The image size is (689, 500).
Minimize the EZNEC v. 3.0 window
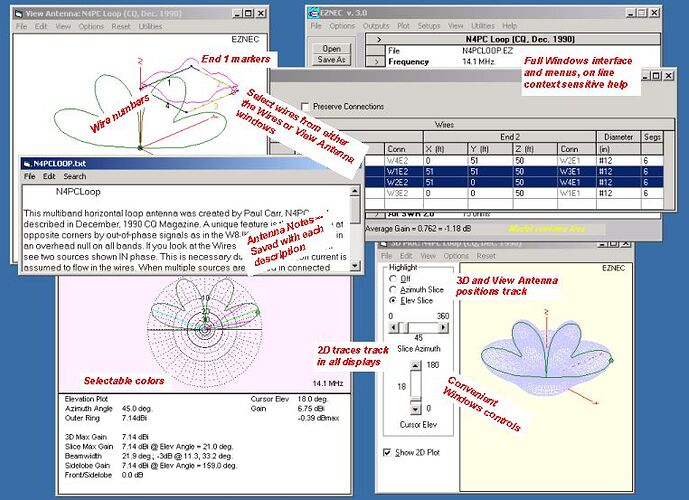pos(631,13)
